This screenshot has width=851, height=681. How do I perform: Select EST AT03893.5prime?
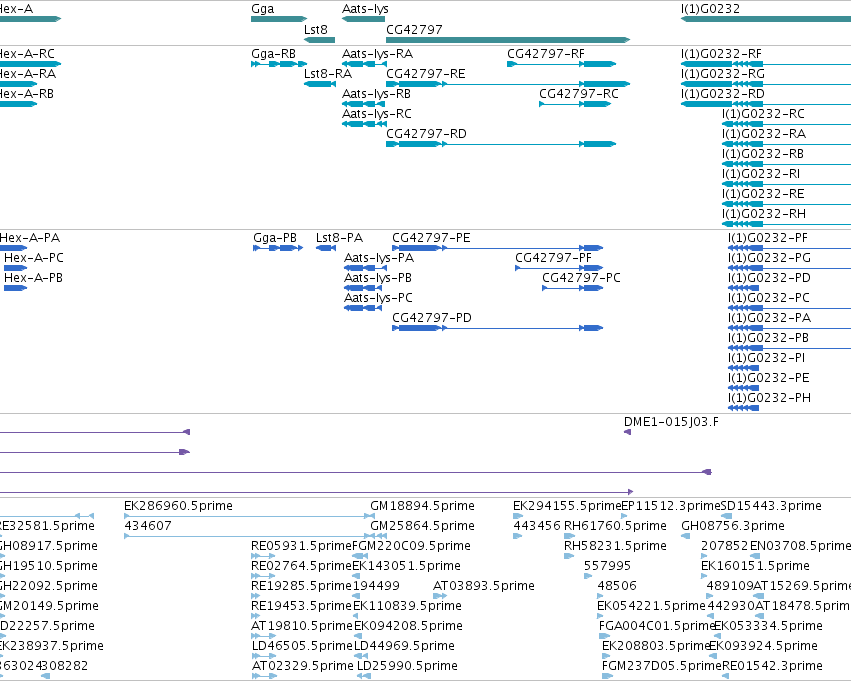tap(440, 596)
